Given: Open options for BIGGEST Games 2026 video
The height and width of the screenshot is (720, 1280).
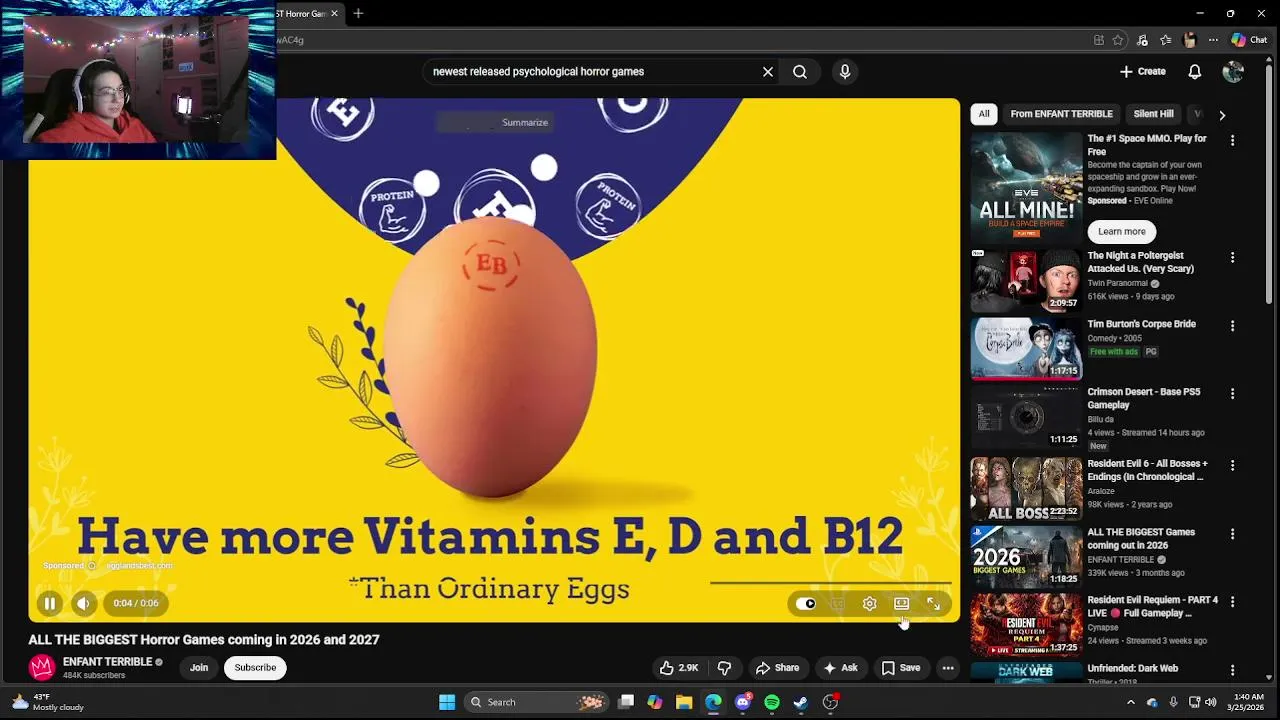Looking at the screenshot, I should coord(1232,534).
